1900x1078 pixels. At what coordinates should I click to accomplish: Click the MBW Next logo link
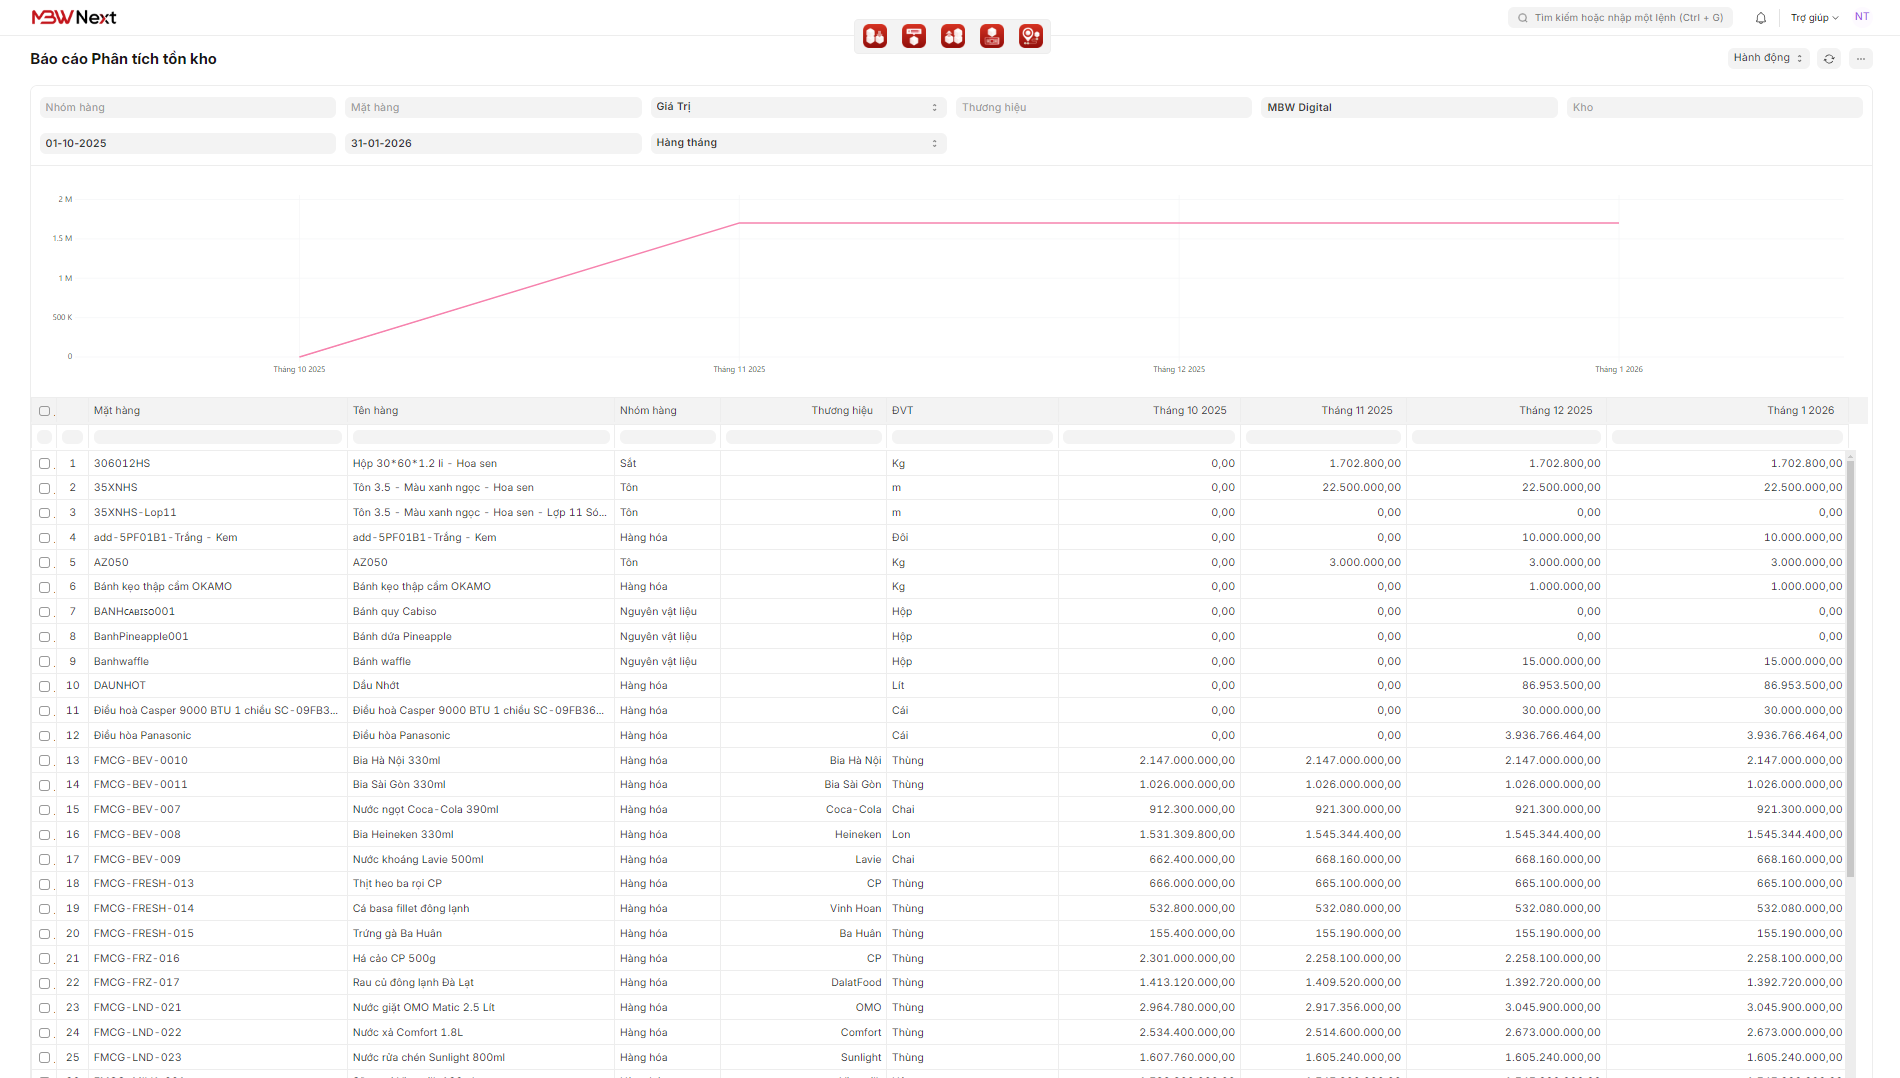click(x=74, y=18)
